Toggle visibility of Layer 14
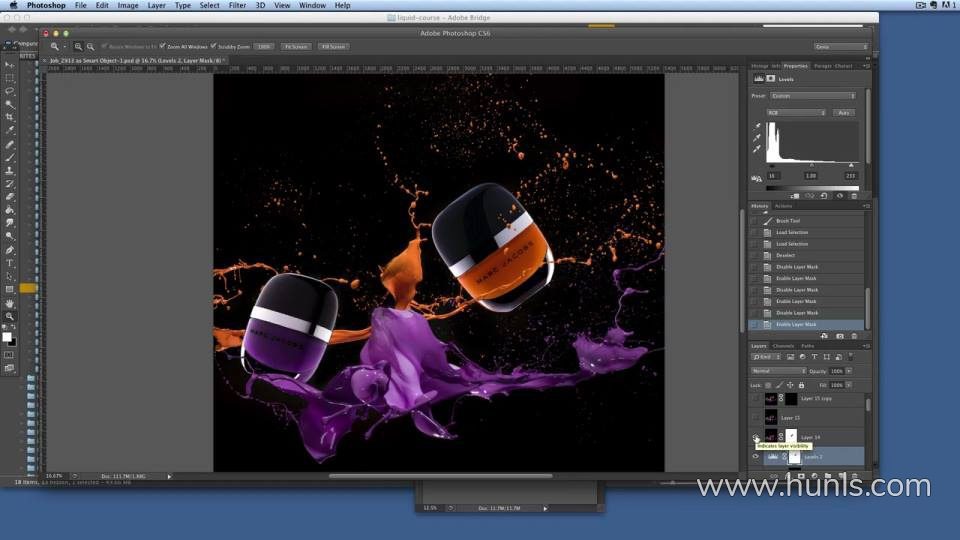The image size is (960, 540). point(756,437)
